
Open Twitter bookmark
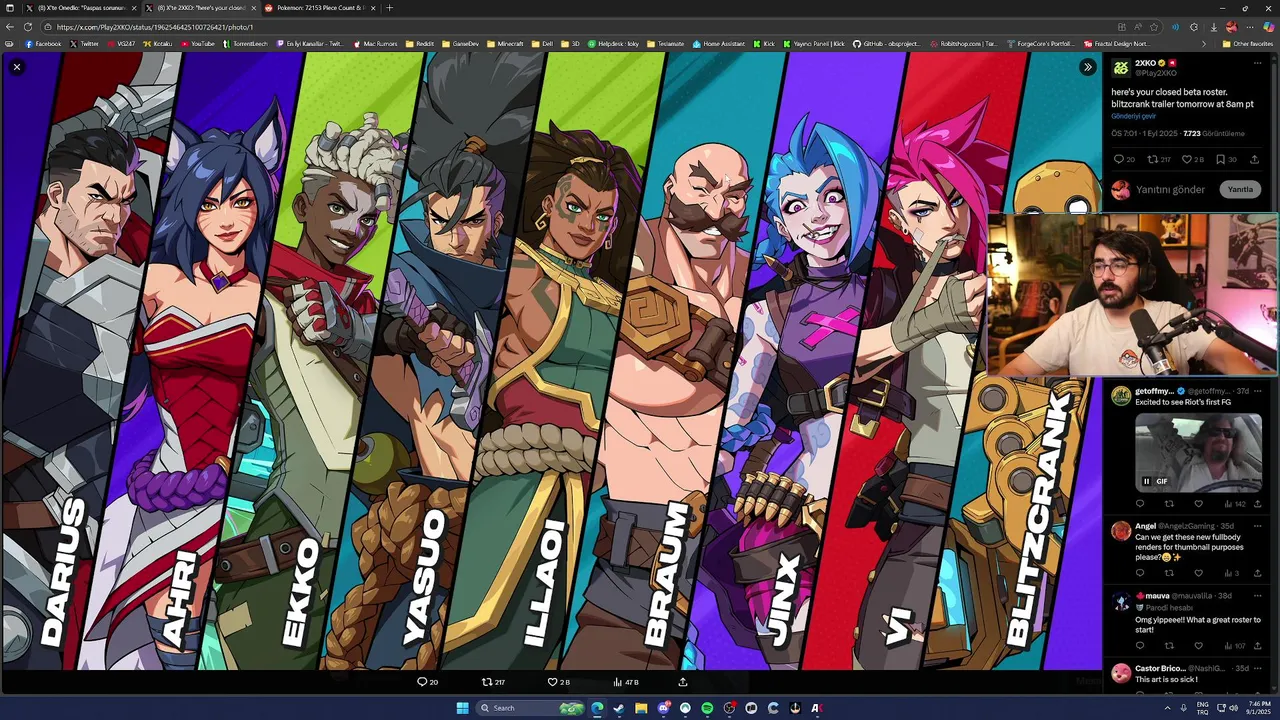pos(84,44)
